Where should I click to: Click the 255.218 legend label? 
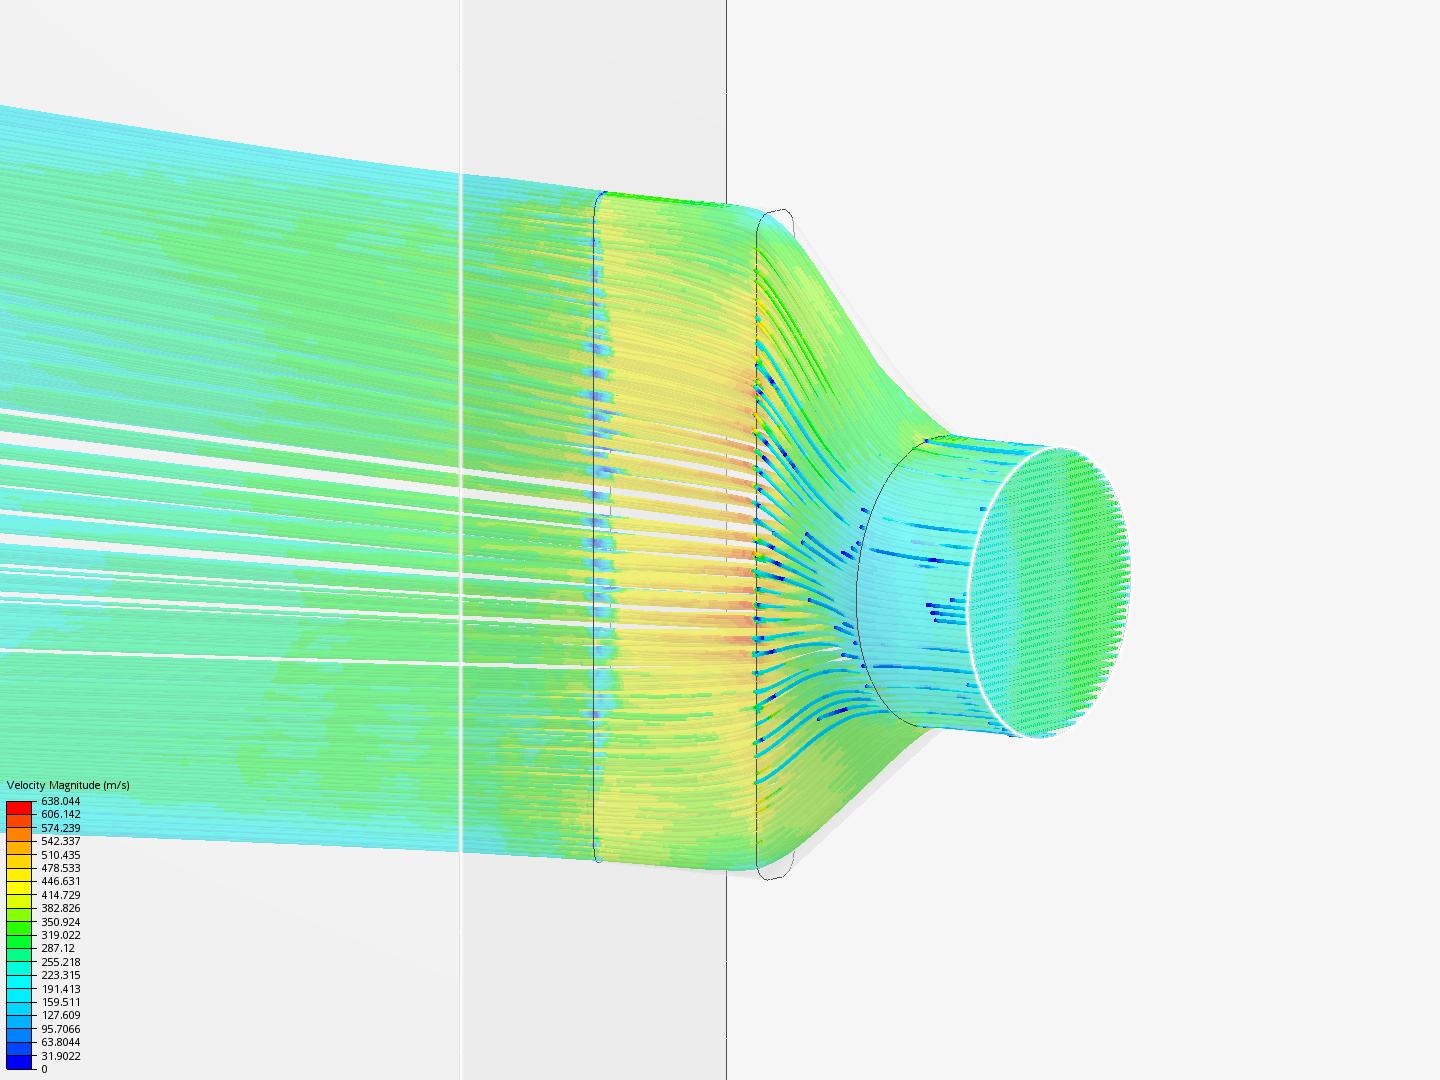60,962
